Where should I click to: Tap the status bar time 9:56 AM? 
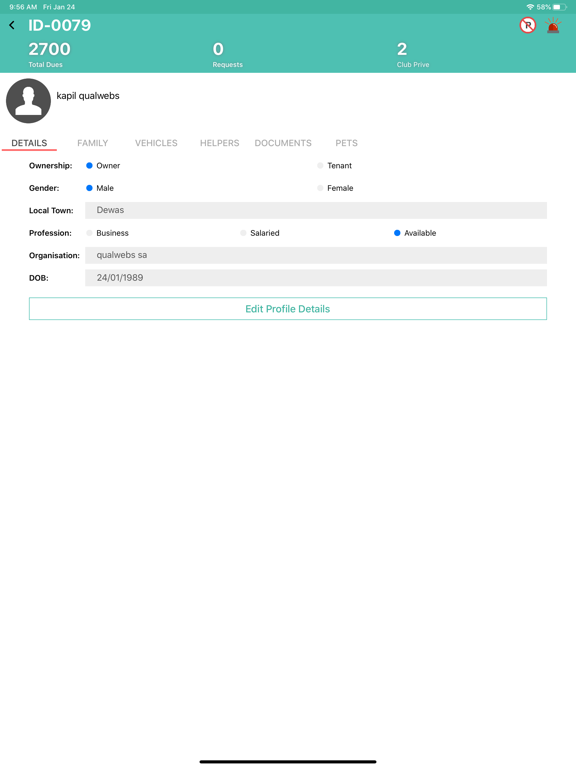(23, 7)
